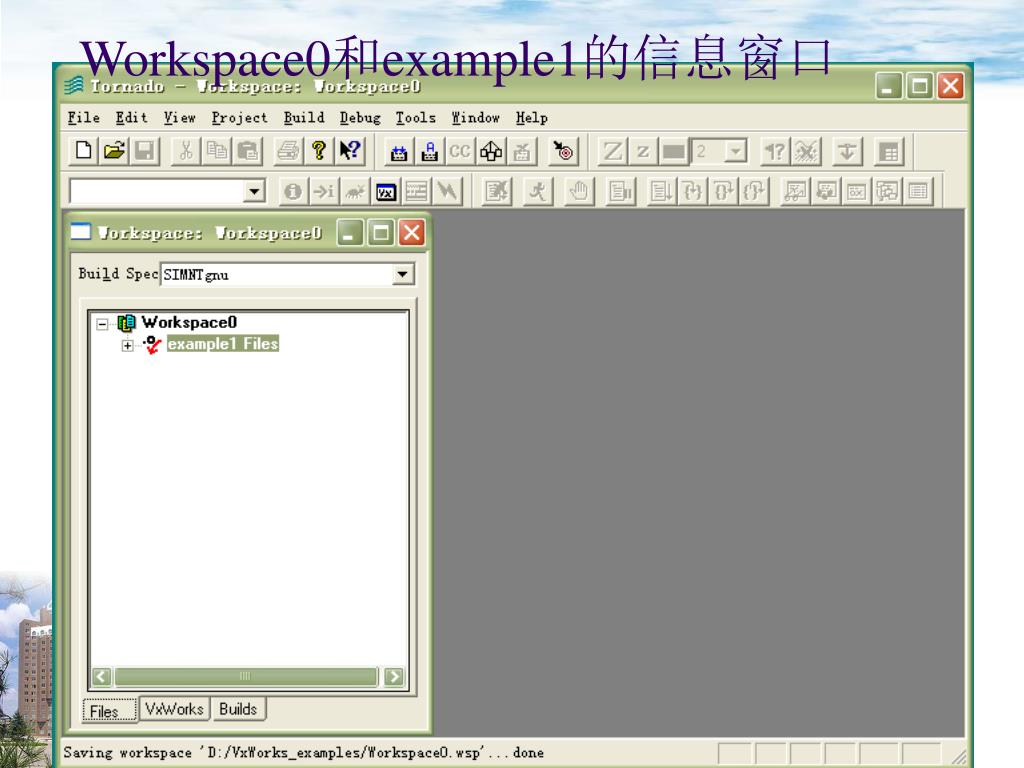Click the Copy icon in toolbar
The height and width of the screenshot is (768, 1024).
click(216, 152)
